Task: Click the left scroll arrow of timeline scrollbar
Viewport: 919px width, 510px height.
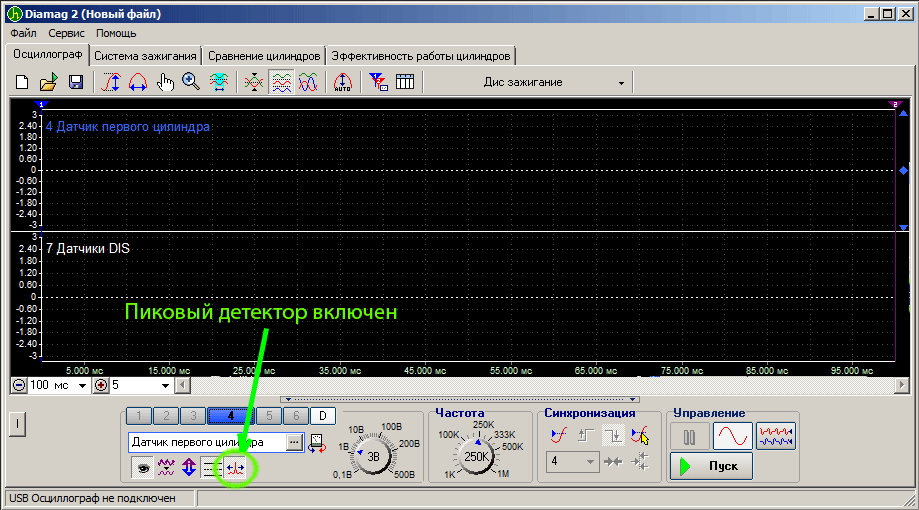Action: coord(182,385)
